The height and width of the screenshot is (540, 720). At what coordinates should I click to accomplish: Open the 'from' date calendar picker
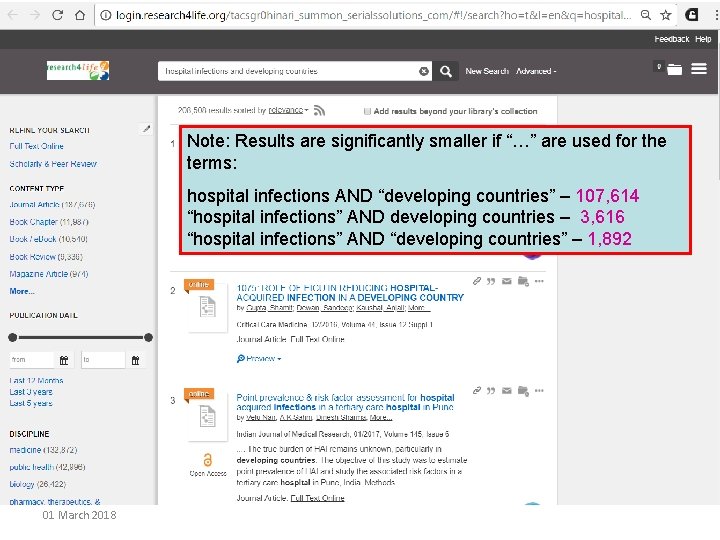[64, 360]
